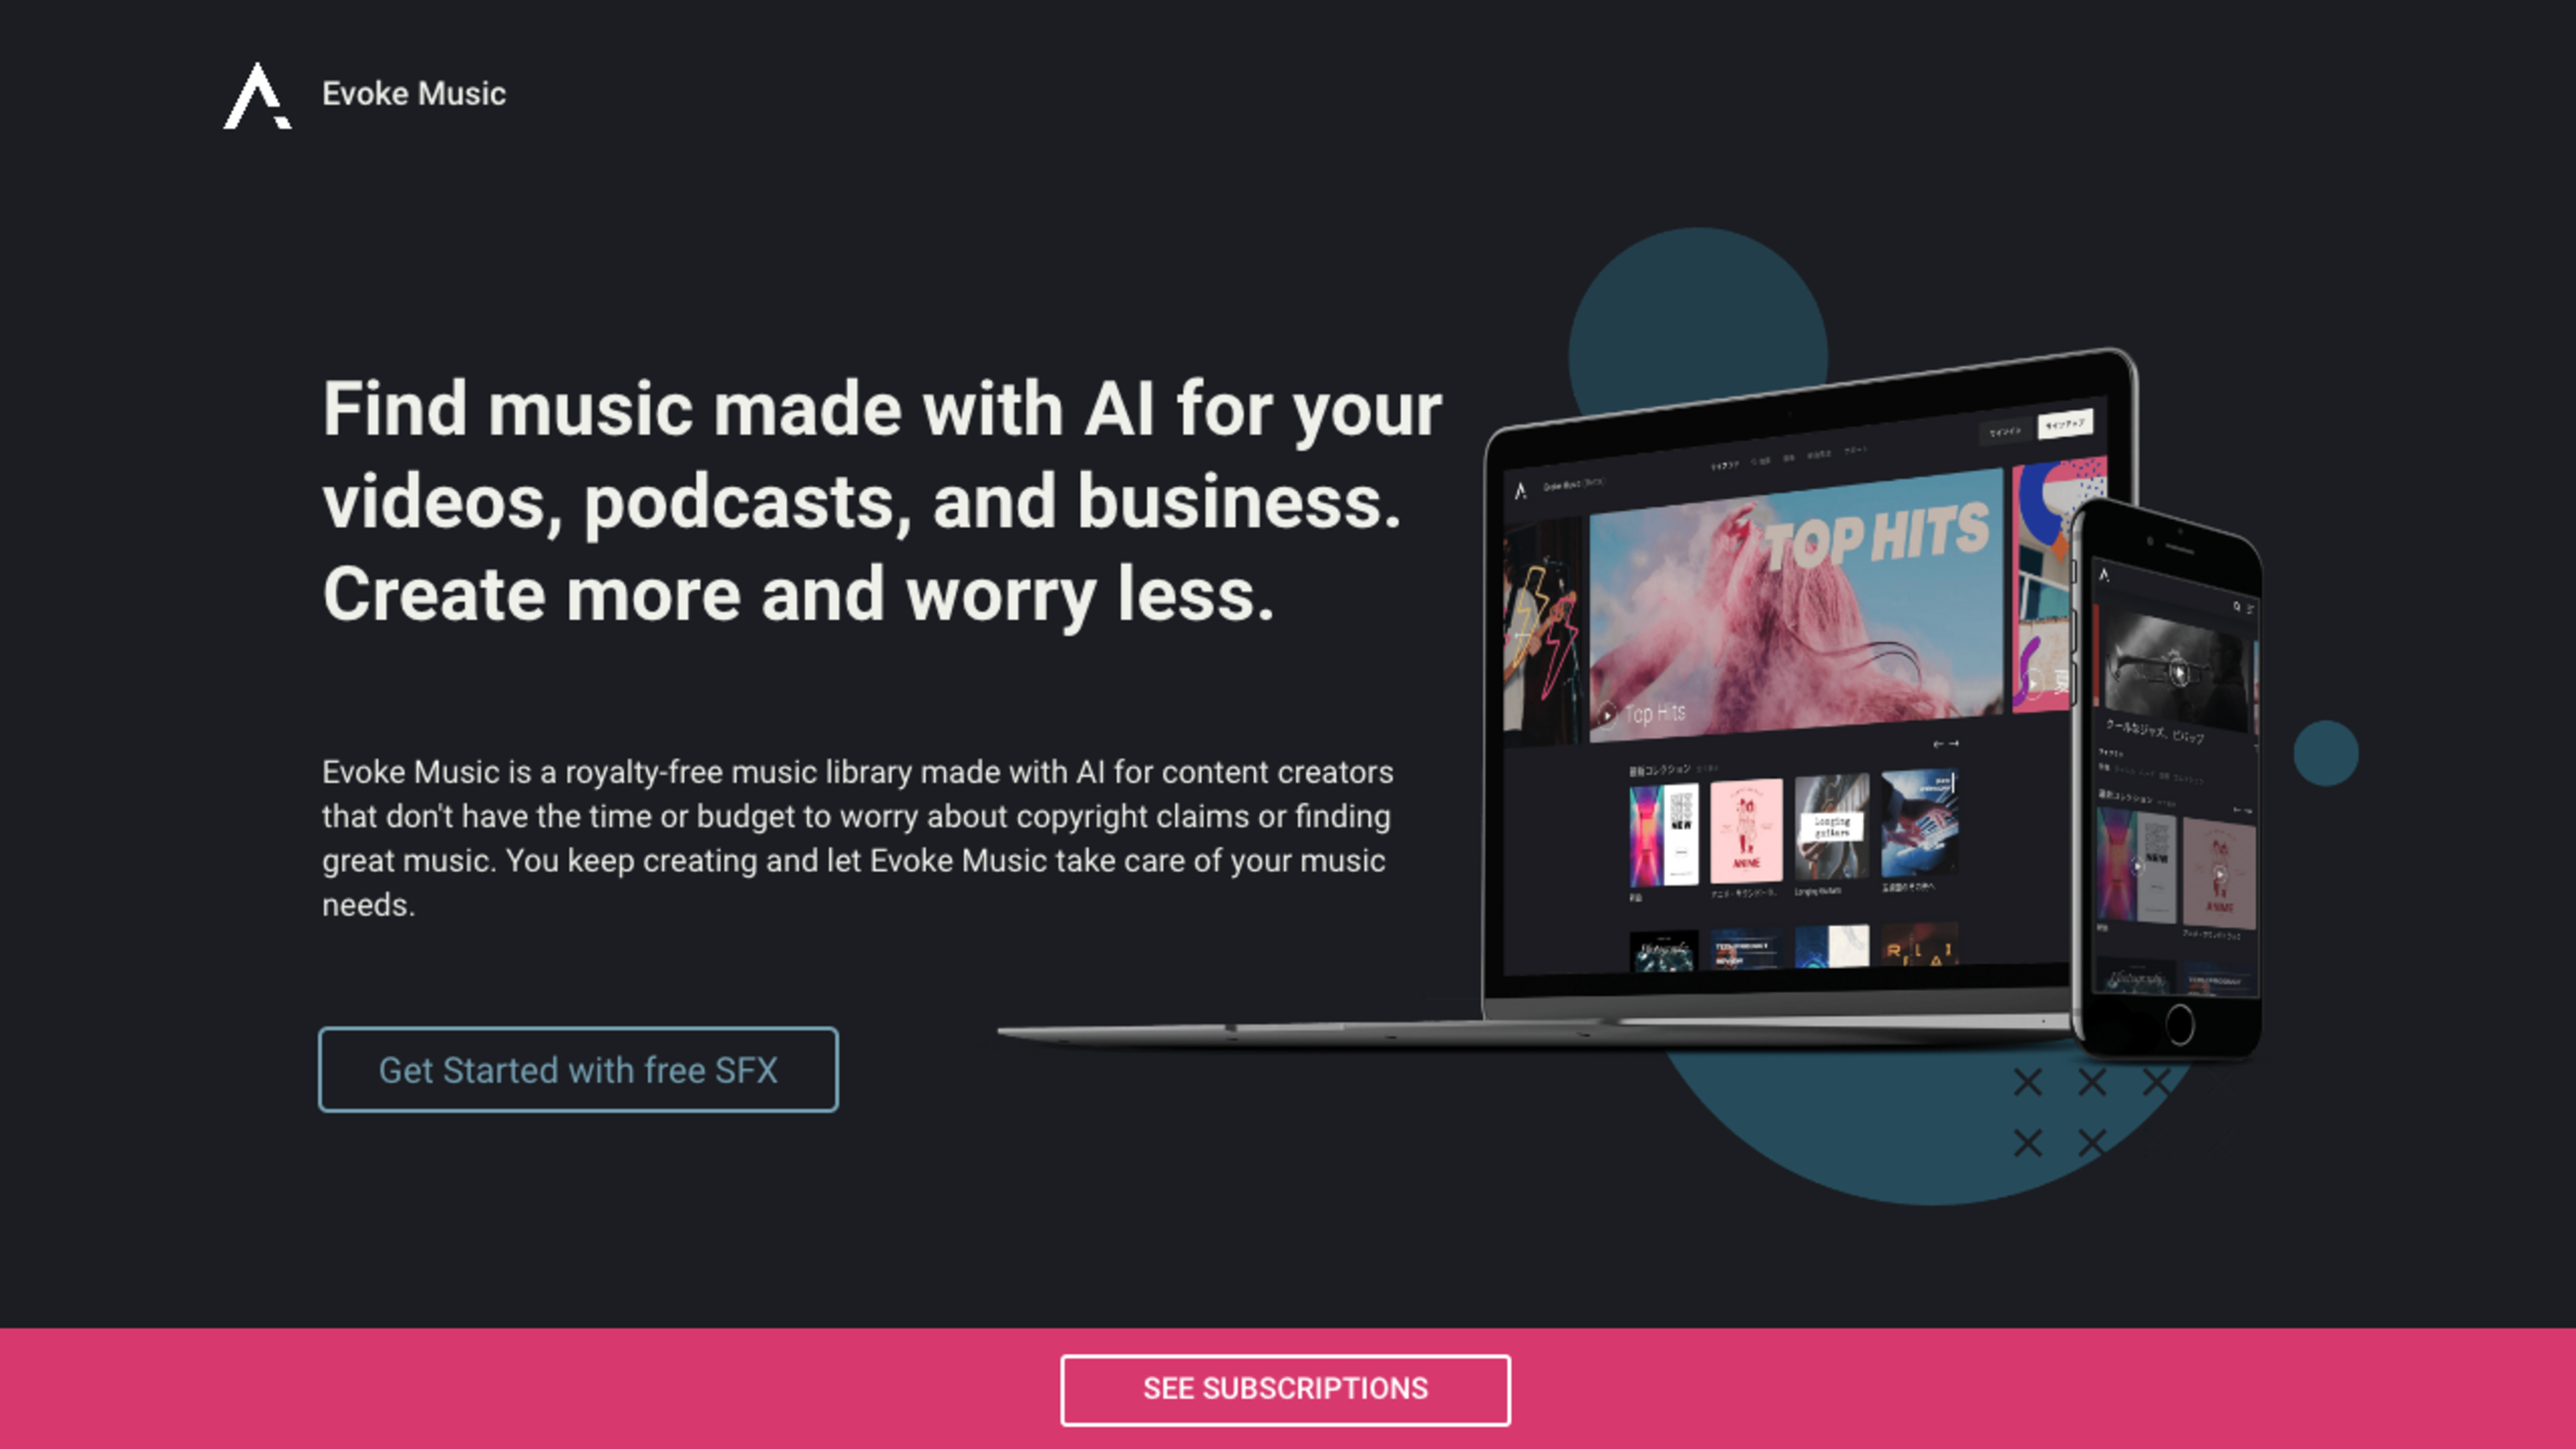2576x1449 pixels.
Task: Select the white sign-up button on laptop mockup
Action: (x=2065, y=425)
